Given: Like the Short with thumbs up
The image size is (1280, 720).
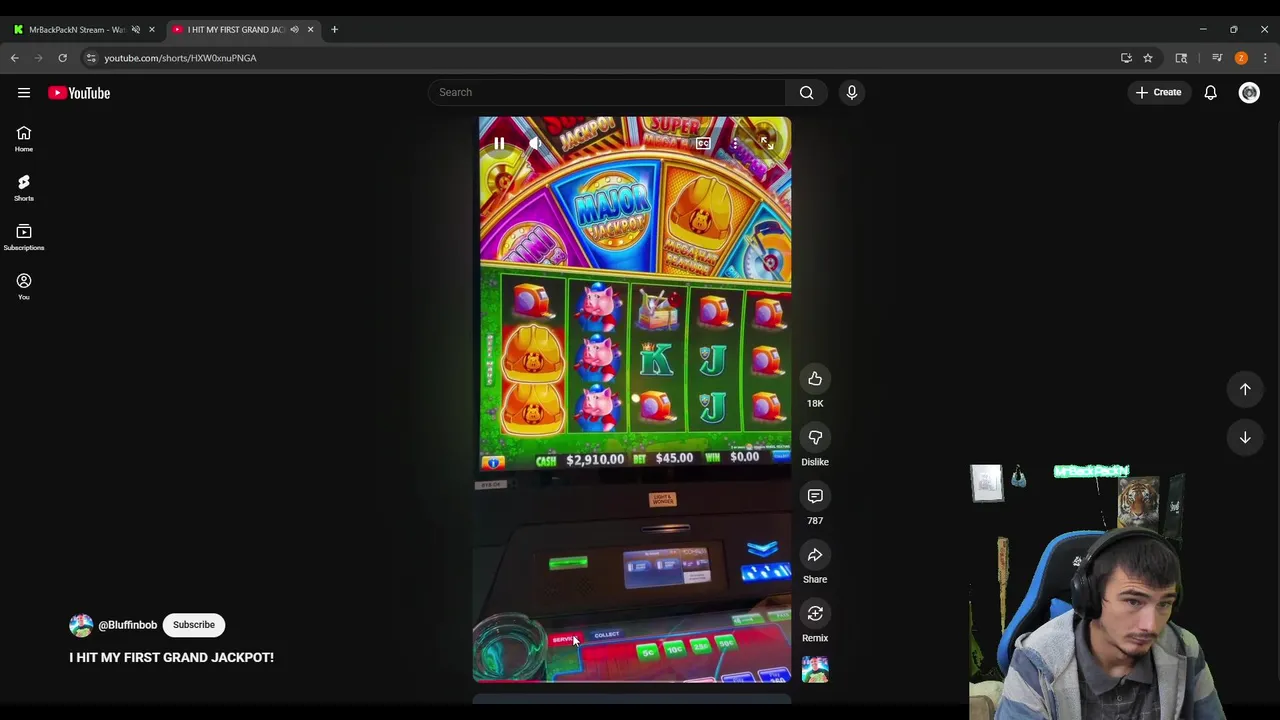Looking at the screenshot, I should point(815,379).
